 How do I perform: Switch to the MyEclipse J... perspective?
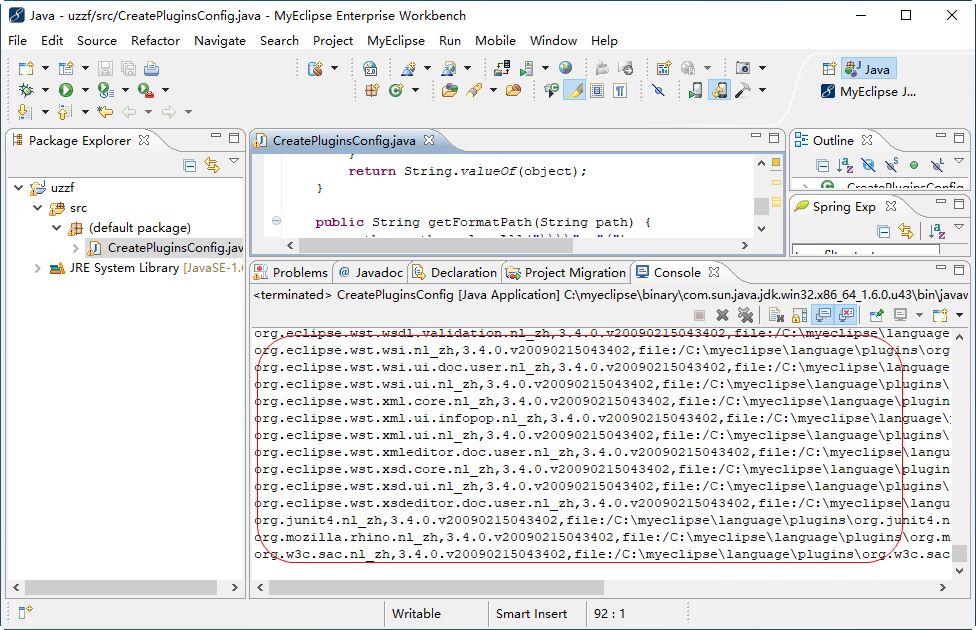pyautogui.click(x=868, y=91)
